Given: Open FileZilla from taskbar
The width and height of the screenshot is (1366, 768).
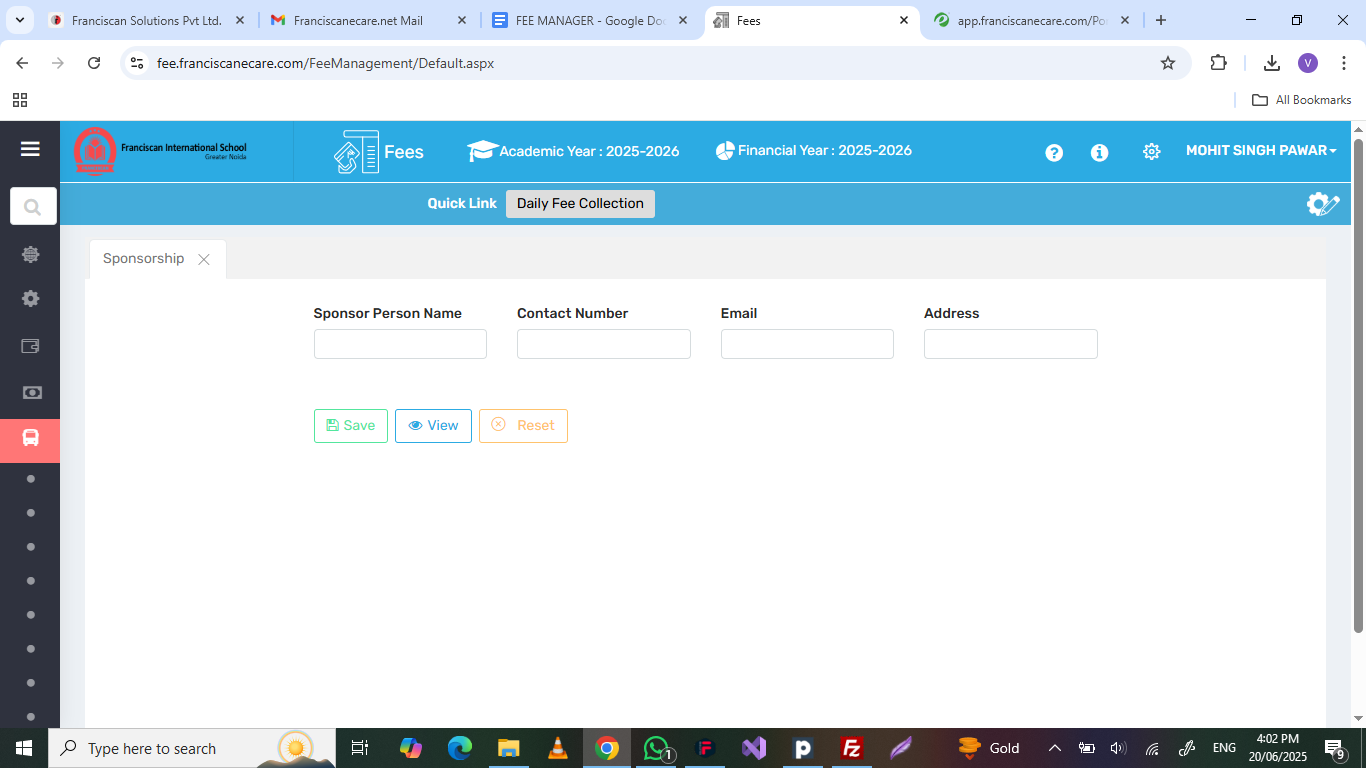Looking at the screenshot, I should pyautogui.click(x=852, y=748).
